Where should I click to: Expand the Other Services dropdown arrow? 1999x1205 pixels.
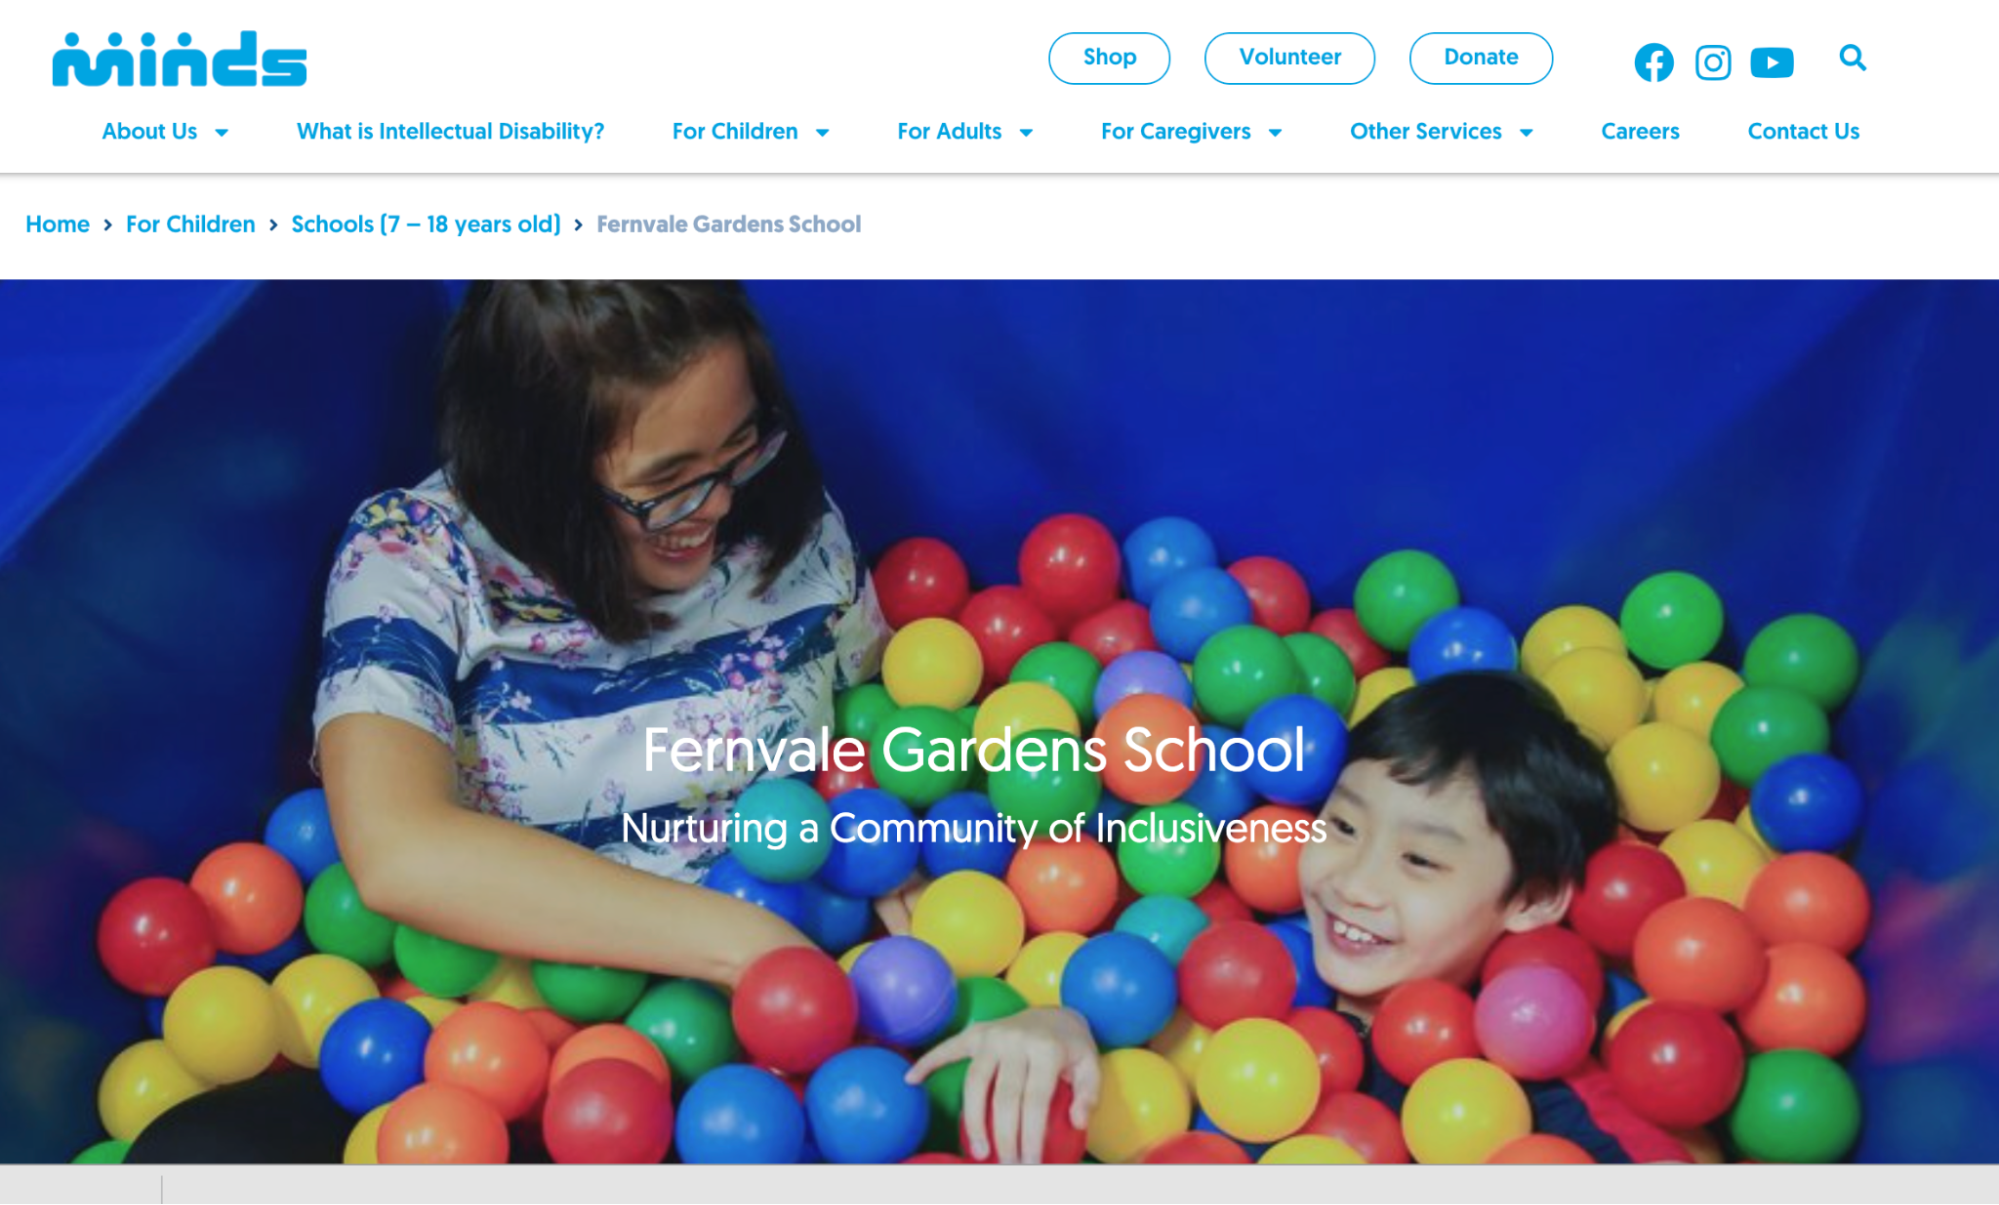coord(1526,132)
